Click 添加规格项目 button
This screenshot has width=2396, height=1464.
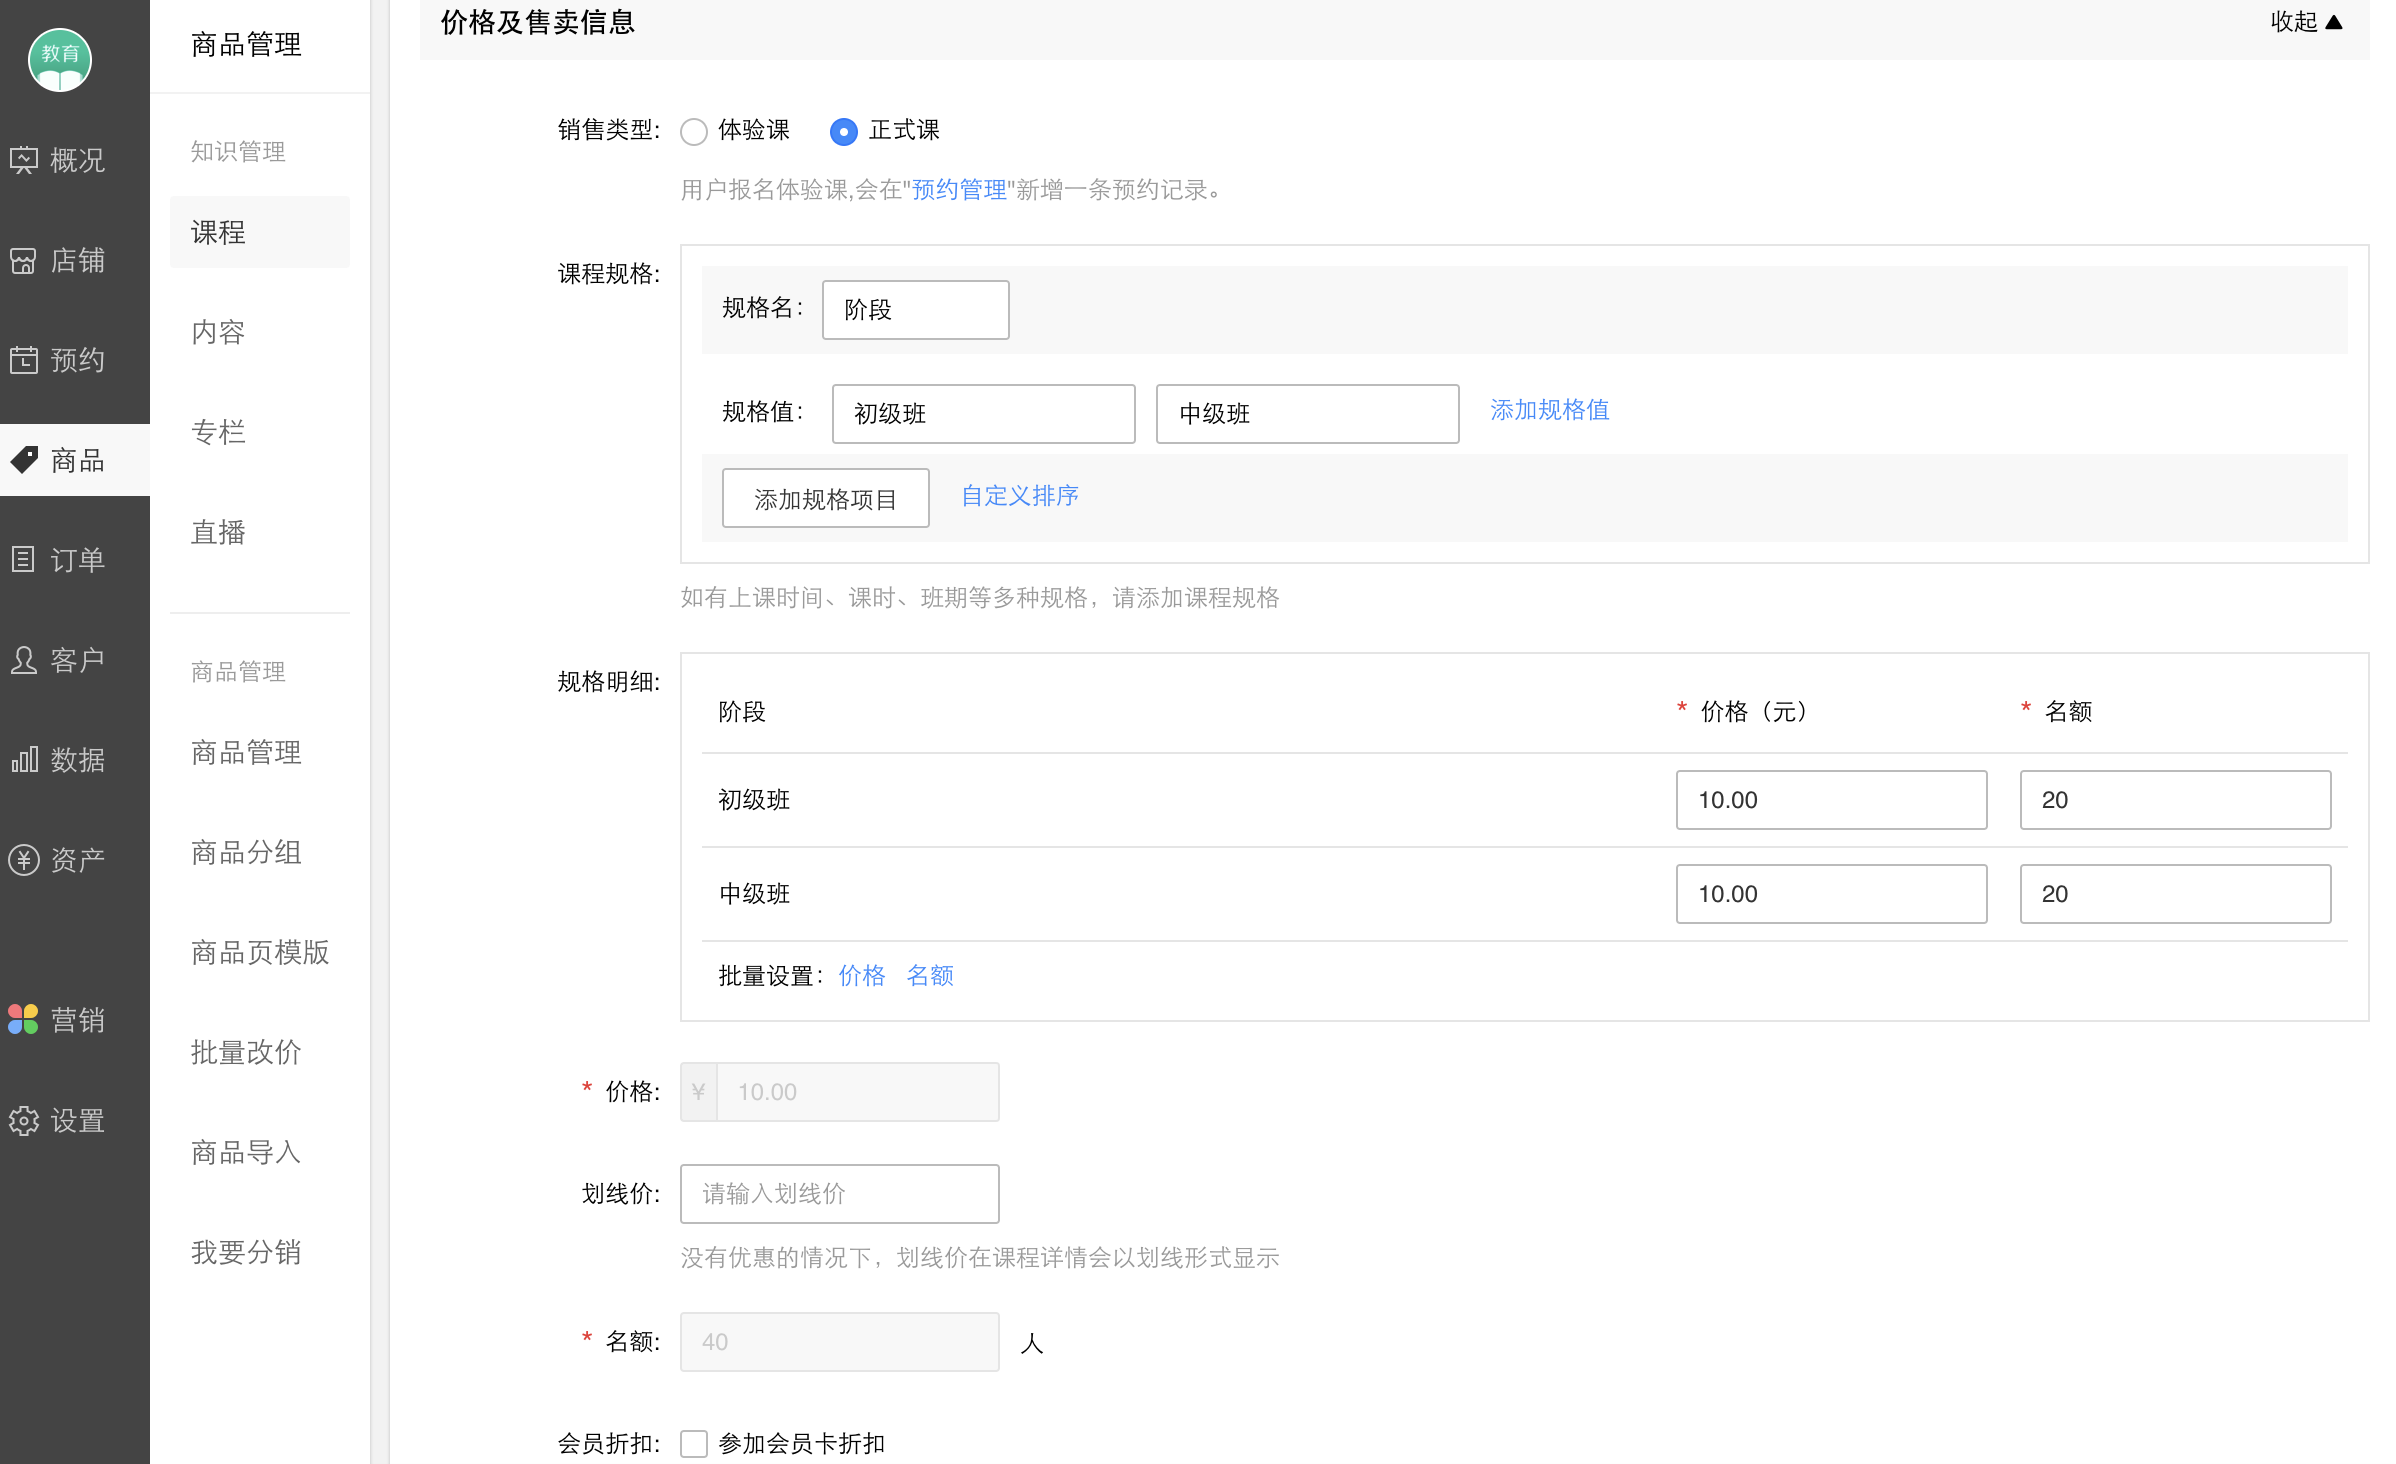[x=826, y=498]
